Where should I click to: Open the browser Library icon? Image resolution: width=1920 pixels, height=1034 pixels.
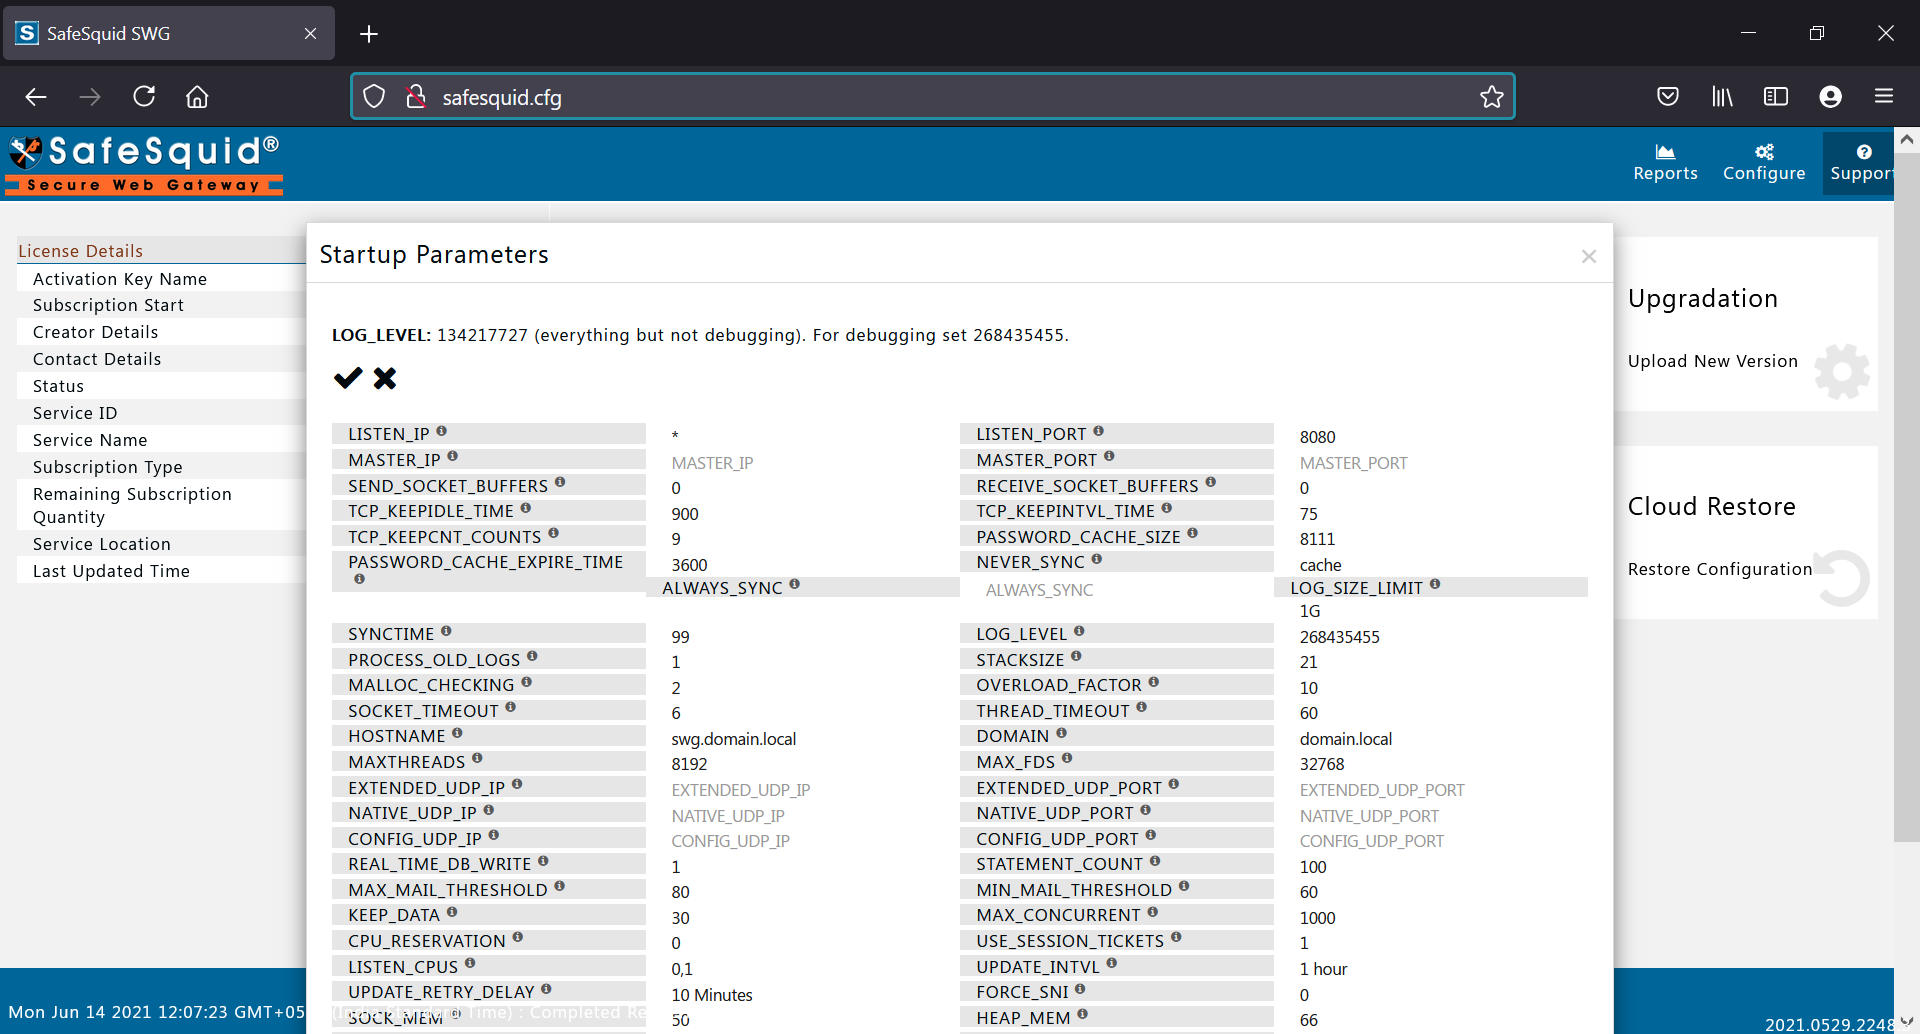1722,96
